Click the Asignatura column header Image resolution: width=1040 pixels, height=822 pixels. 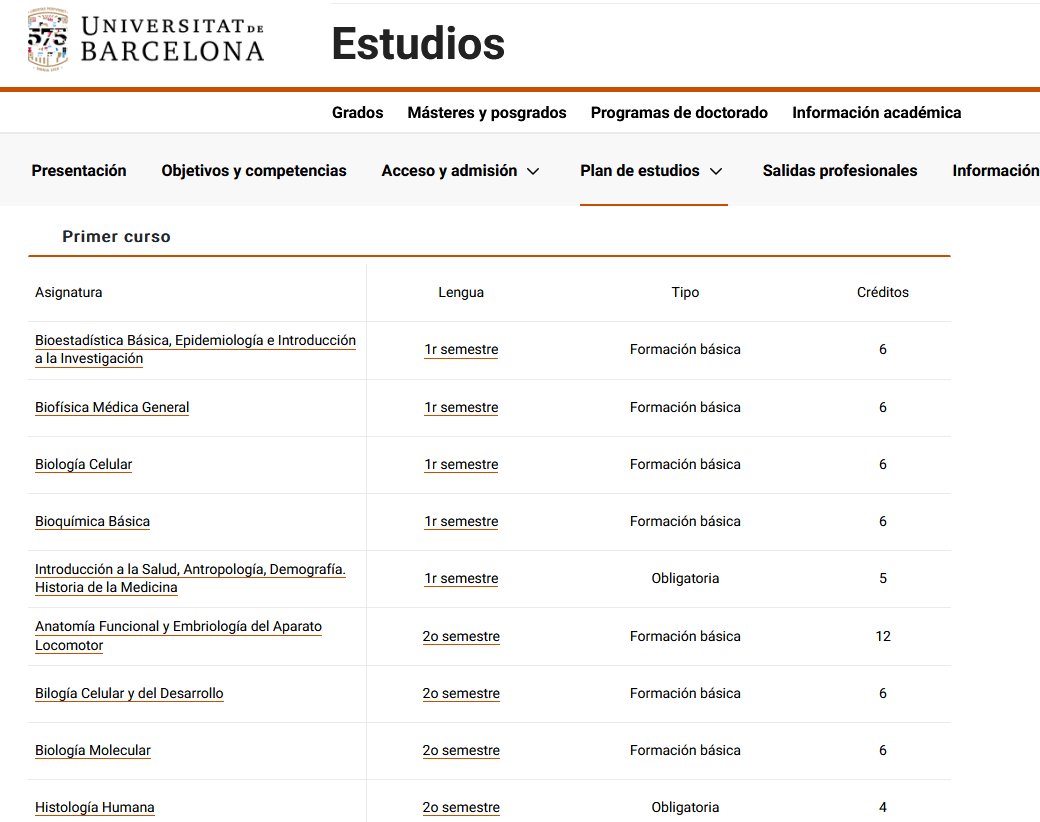[x=68, y=293]
